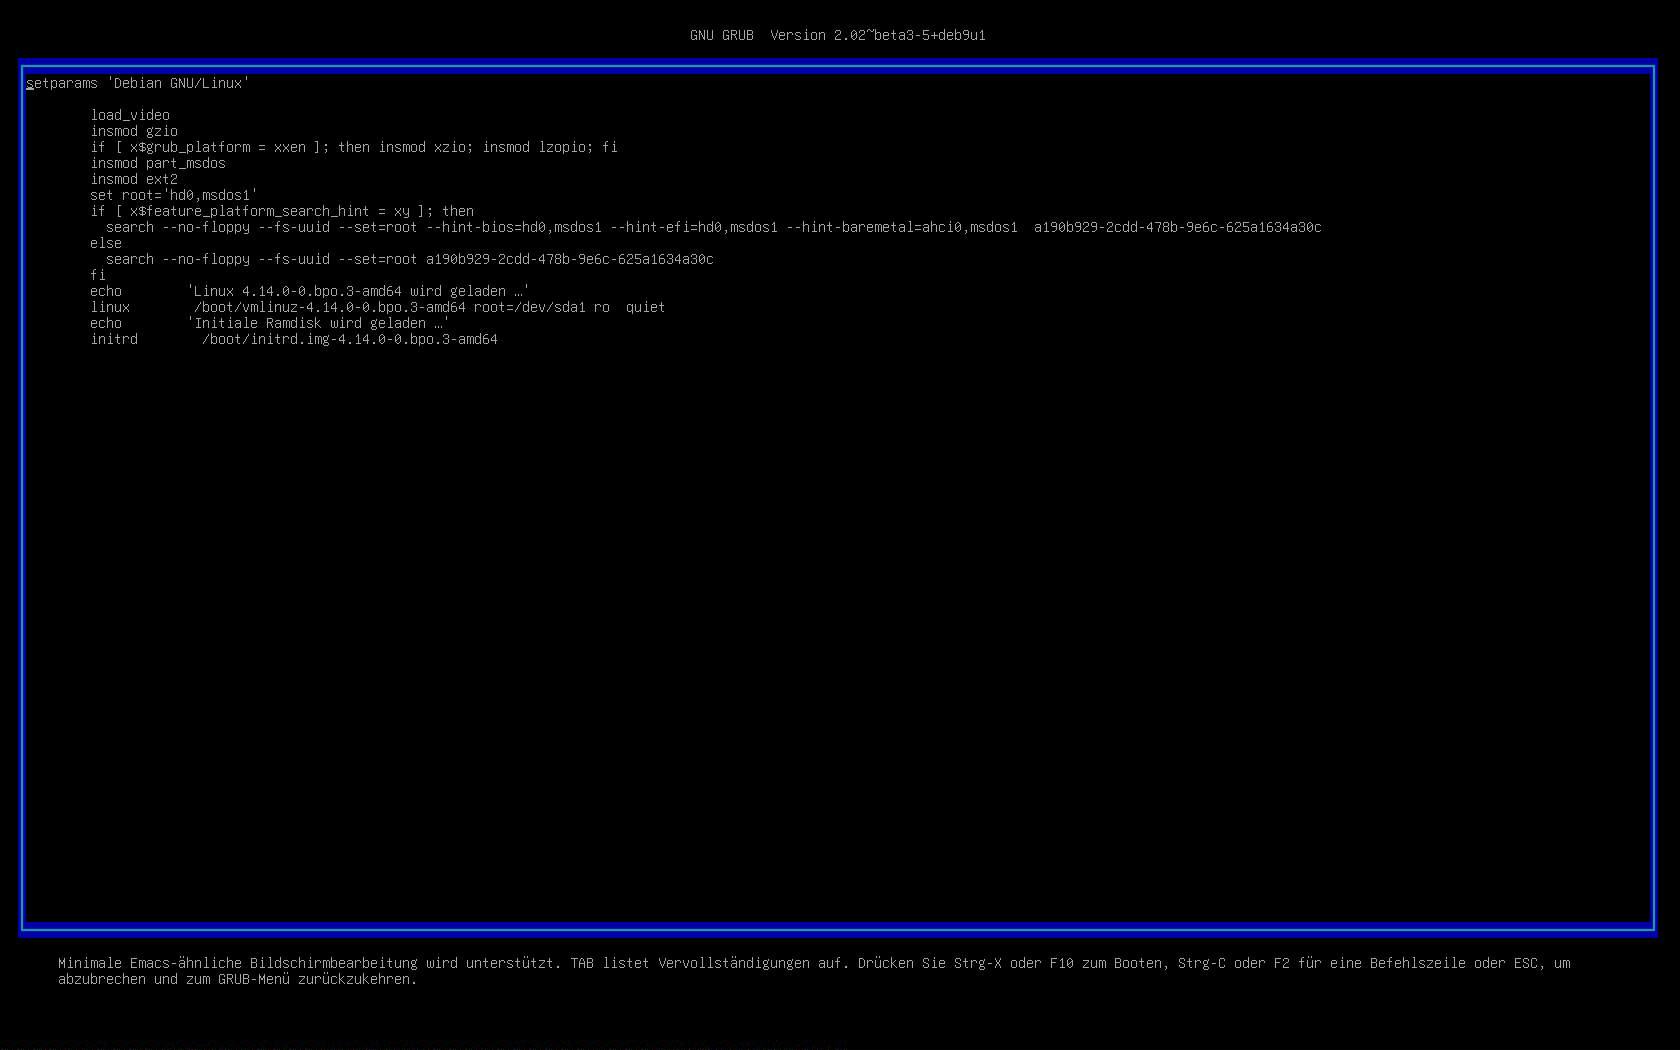Click the "setparams 'Debian GNU/Linux'" line
This screenshot has width=1680, height=1050.
[138, 83]
